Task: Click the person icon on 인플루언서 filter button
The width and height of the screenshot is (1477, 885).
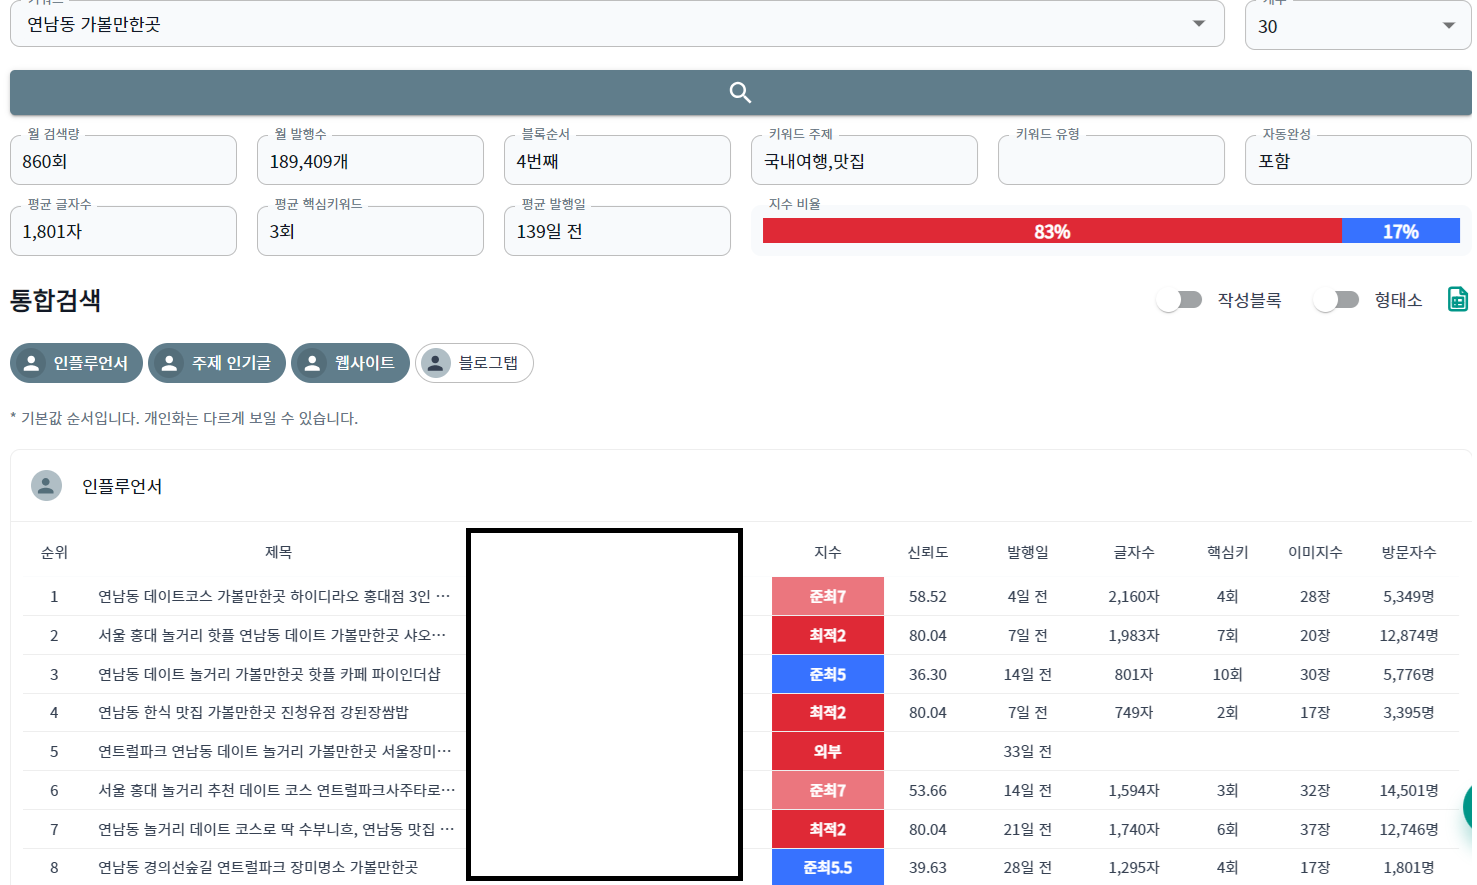Action: click(x=31, y=363)
